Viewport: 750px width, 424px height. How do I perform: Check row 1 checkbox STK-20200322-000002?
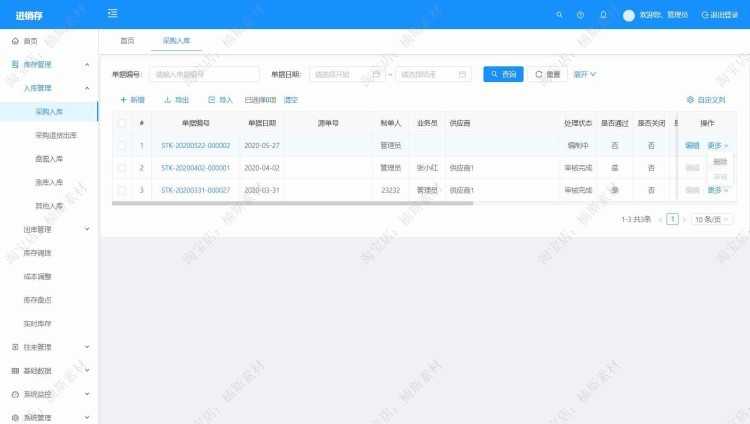tap(122, 145)
